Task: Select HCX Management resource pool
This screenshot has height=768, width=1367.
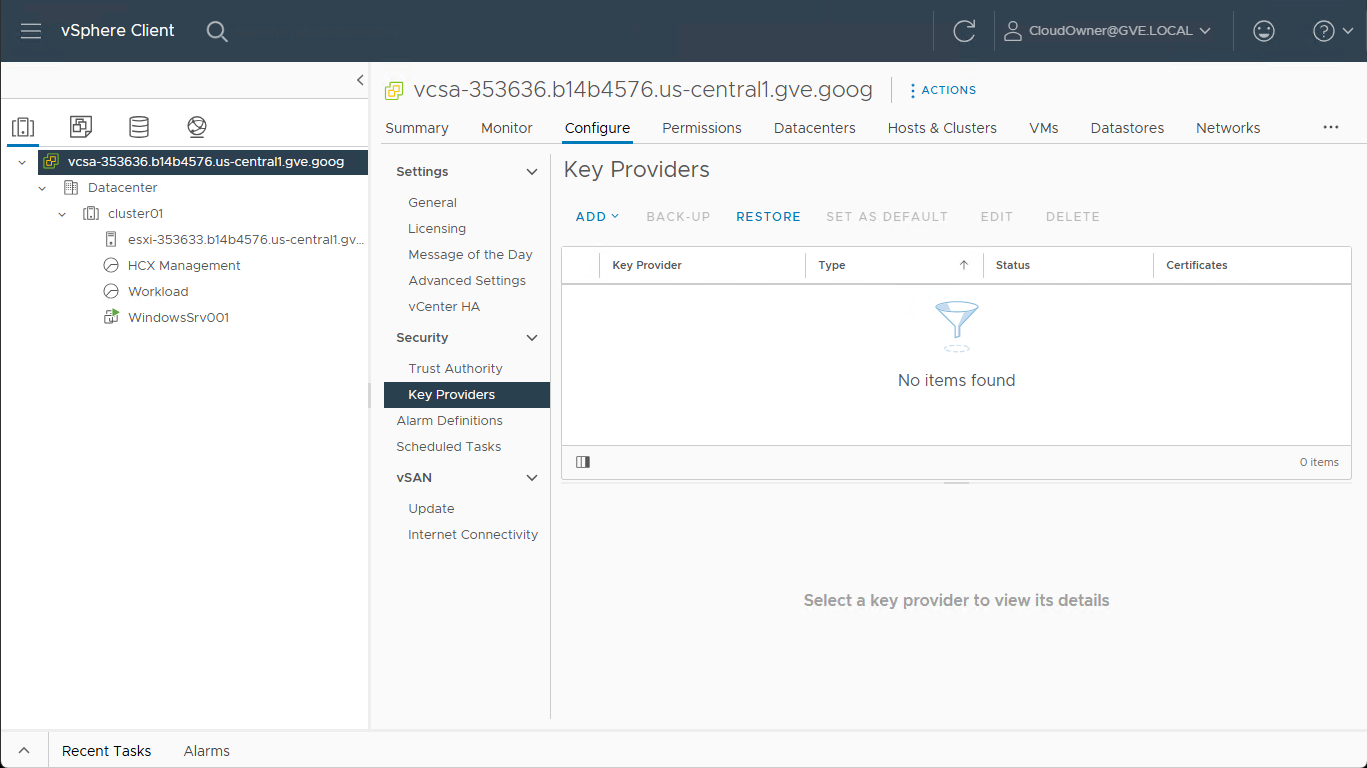Action: [184, 266]
